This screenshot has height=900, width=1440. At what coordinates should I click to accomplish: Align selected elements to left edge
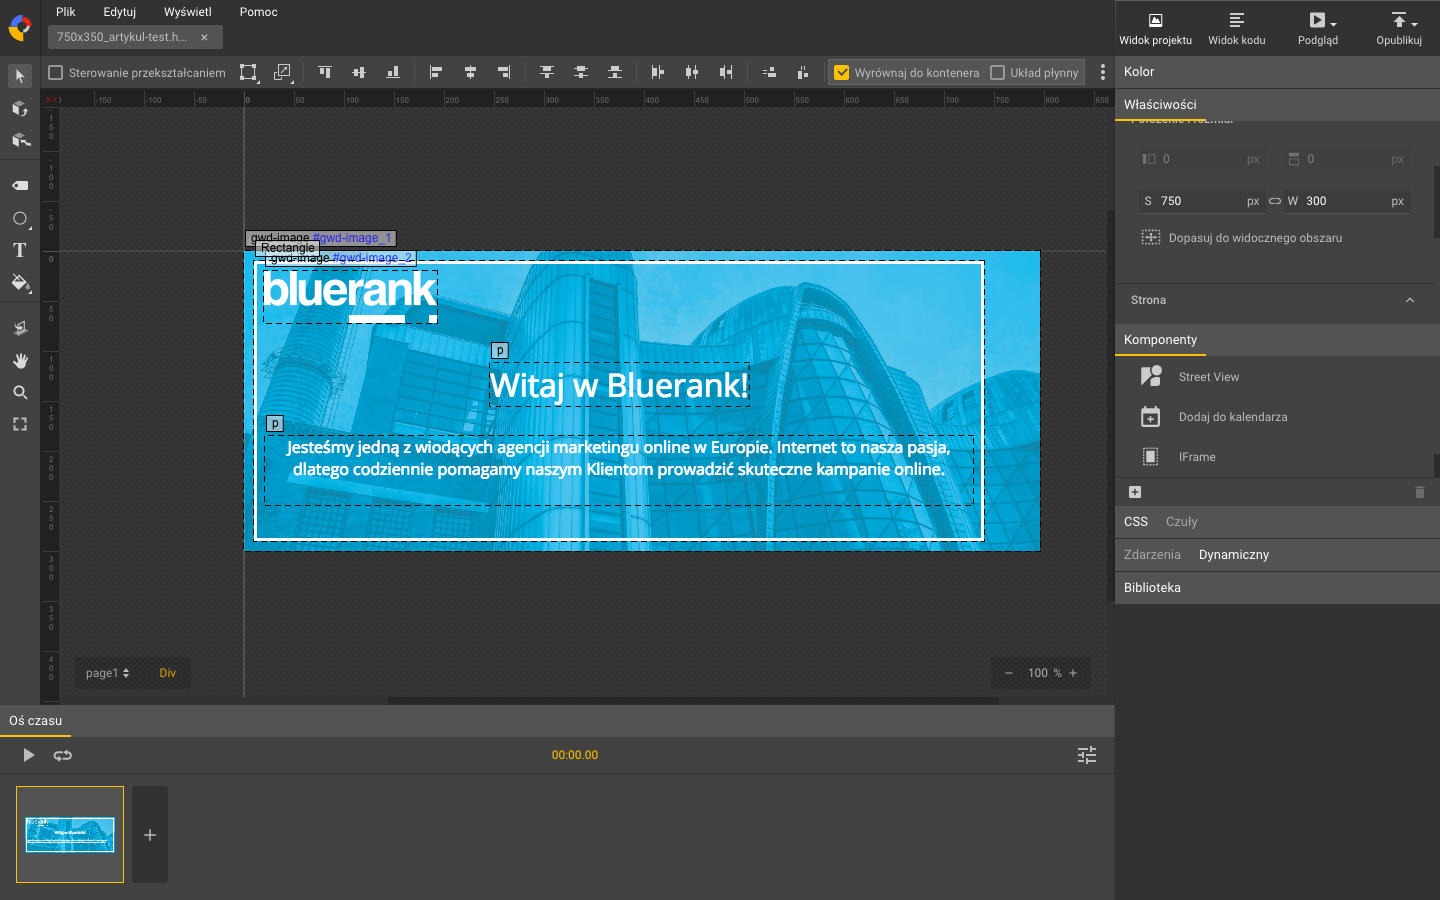pos(436,72)
